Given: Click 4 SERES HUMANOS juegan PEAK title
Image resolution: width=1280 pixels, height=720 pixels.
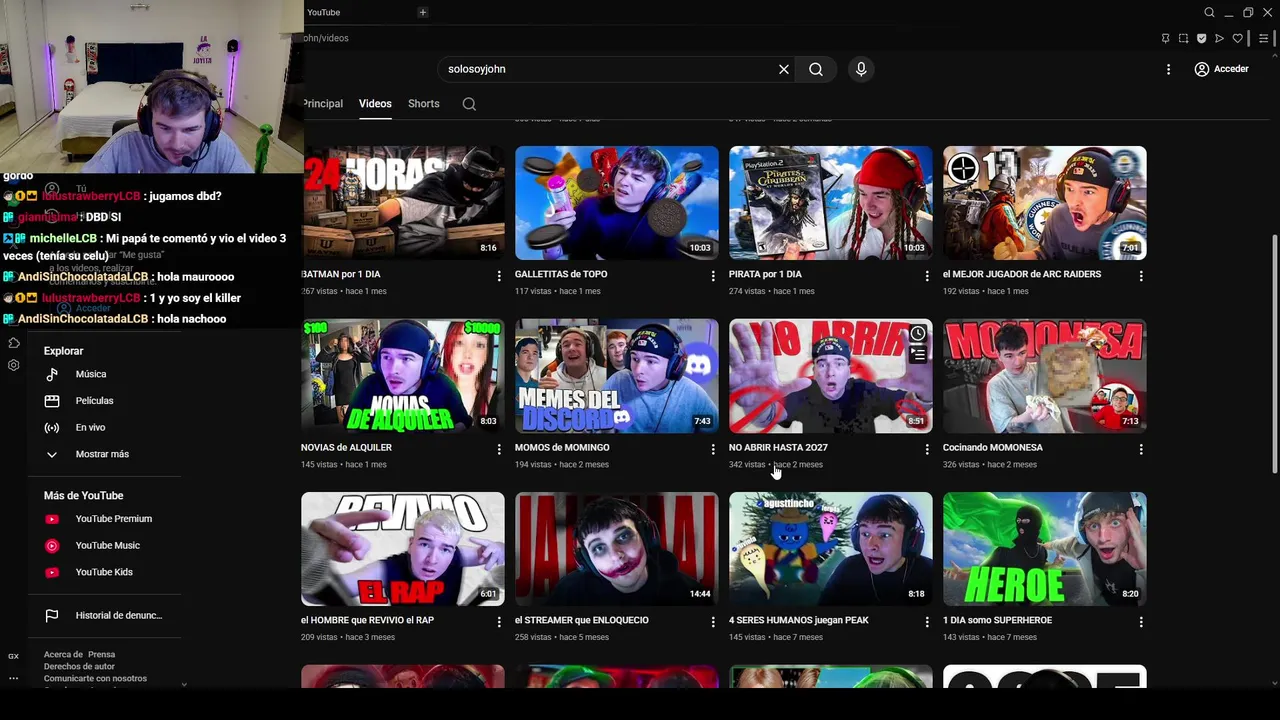Looking at the screenshot, I should (x=798, y=620).
